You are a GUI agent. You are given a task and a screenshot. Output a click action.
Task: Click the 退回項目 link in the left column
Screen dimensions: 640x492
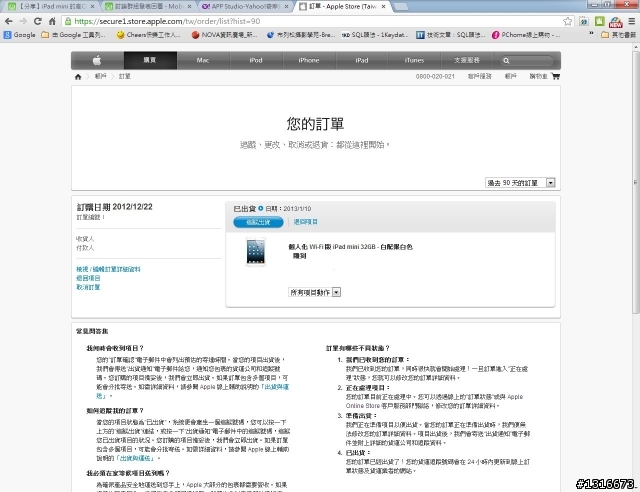[x=88, y=278]
